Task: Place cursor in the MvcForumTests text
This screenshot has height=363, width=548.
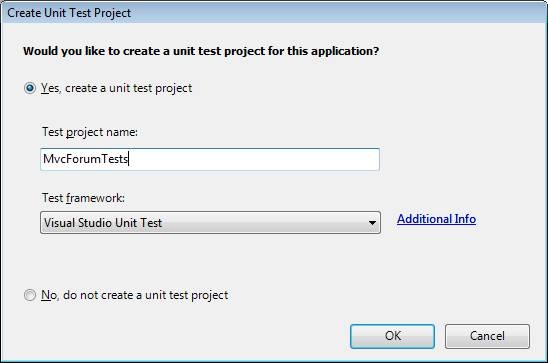Action: 86,159
